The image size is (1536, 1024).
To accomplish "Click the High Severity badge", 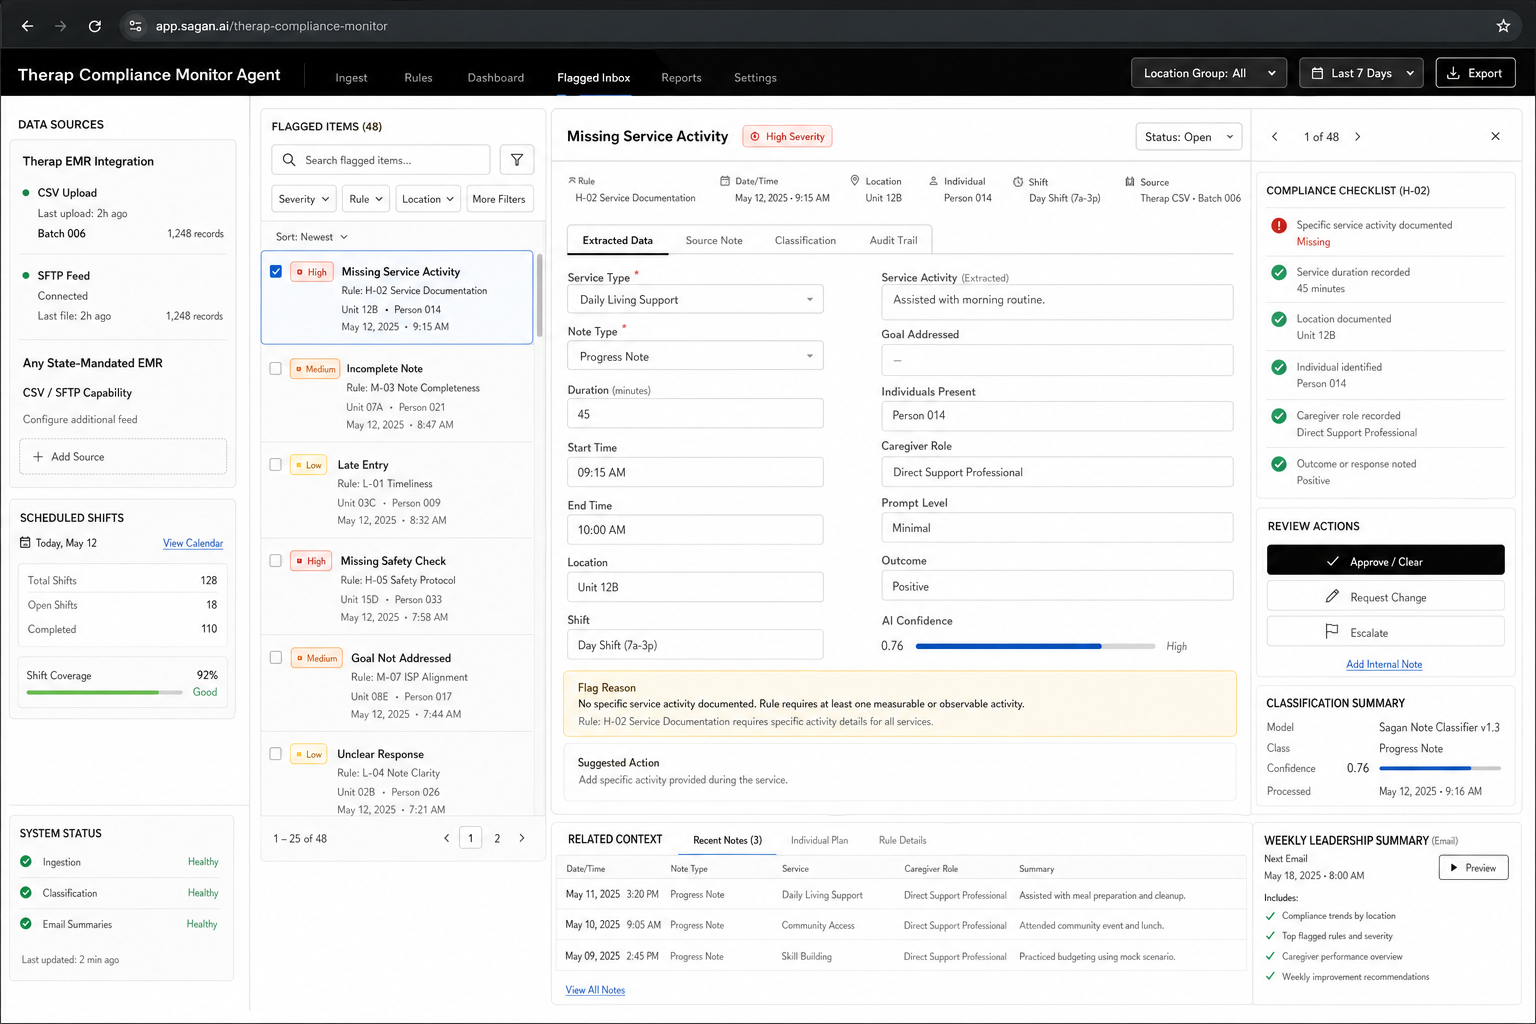I will [x=787, y=137].
